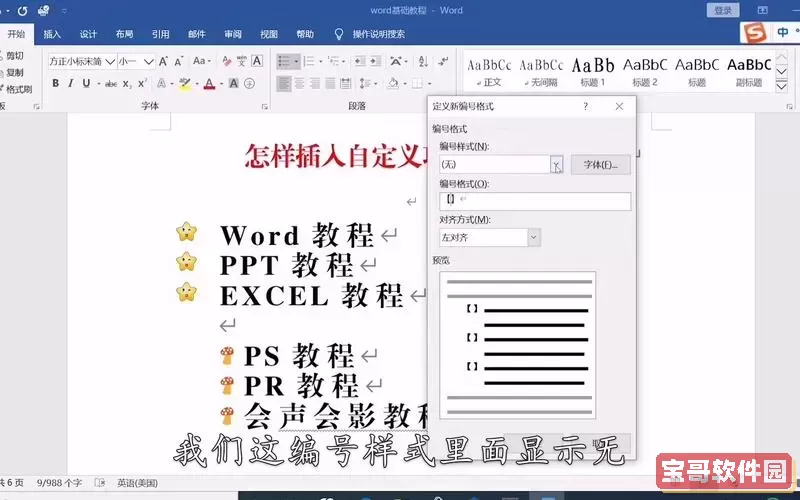Decrease paragraph indent

[360, 62]
